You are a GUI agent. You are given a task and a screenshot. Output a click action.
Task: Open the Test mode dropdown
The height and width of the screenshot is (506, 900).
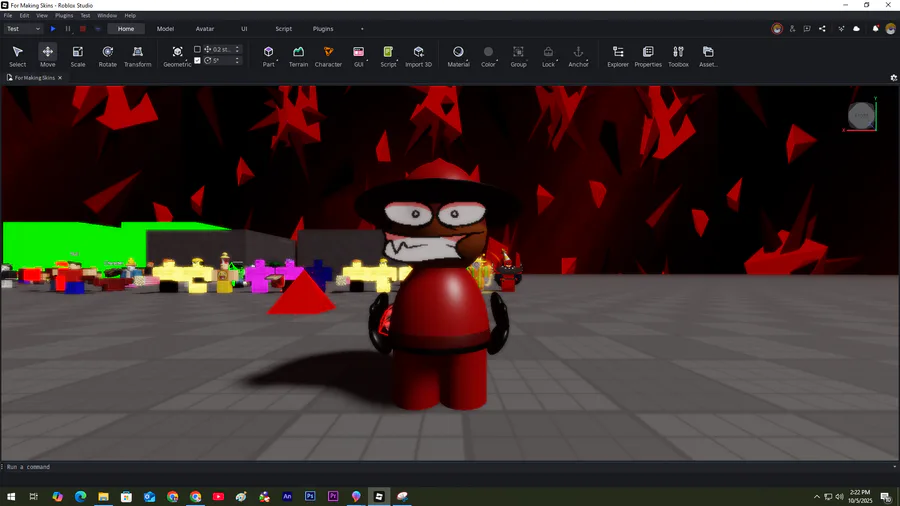(x=24, y=29)
